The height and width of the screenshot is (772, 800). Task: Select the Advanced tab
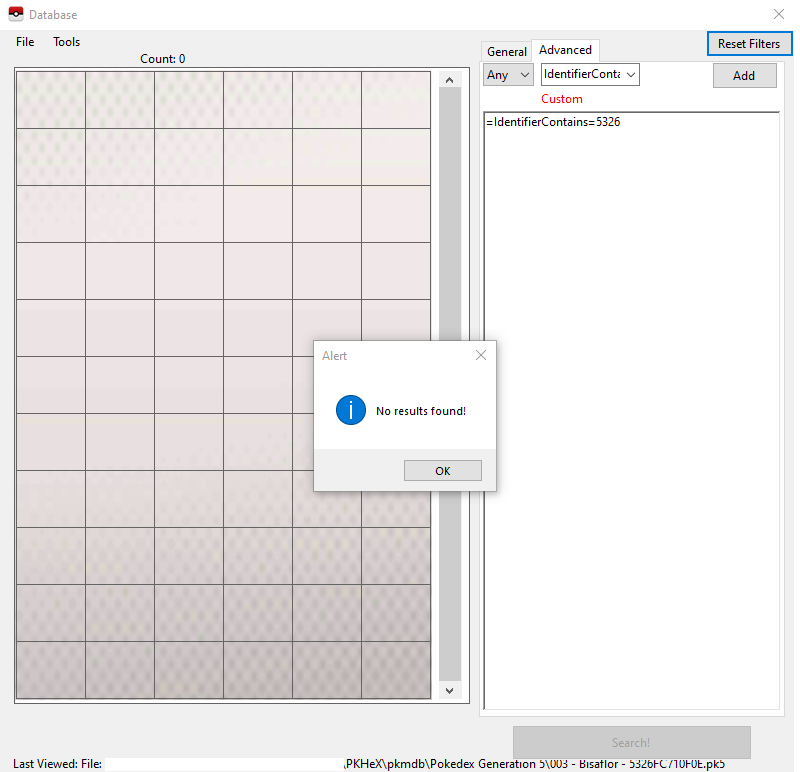pyautogui.click(x=565, y=49)
